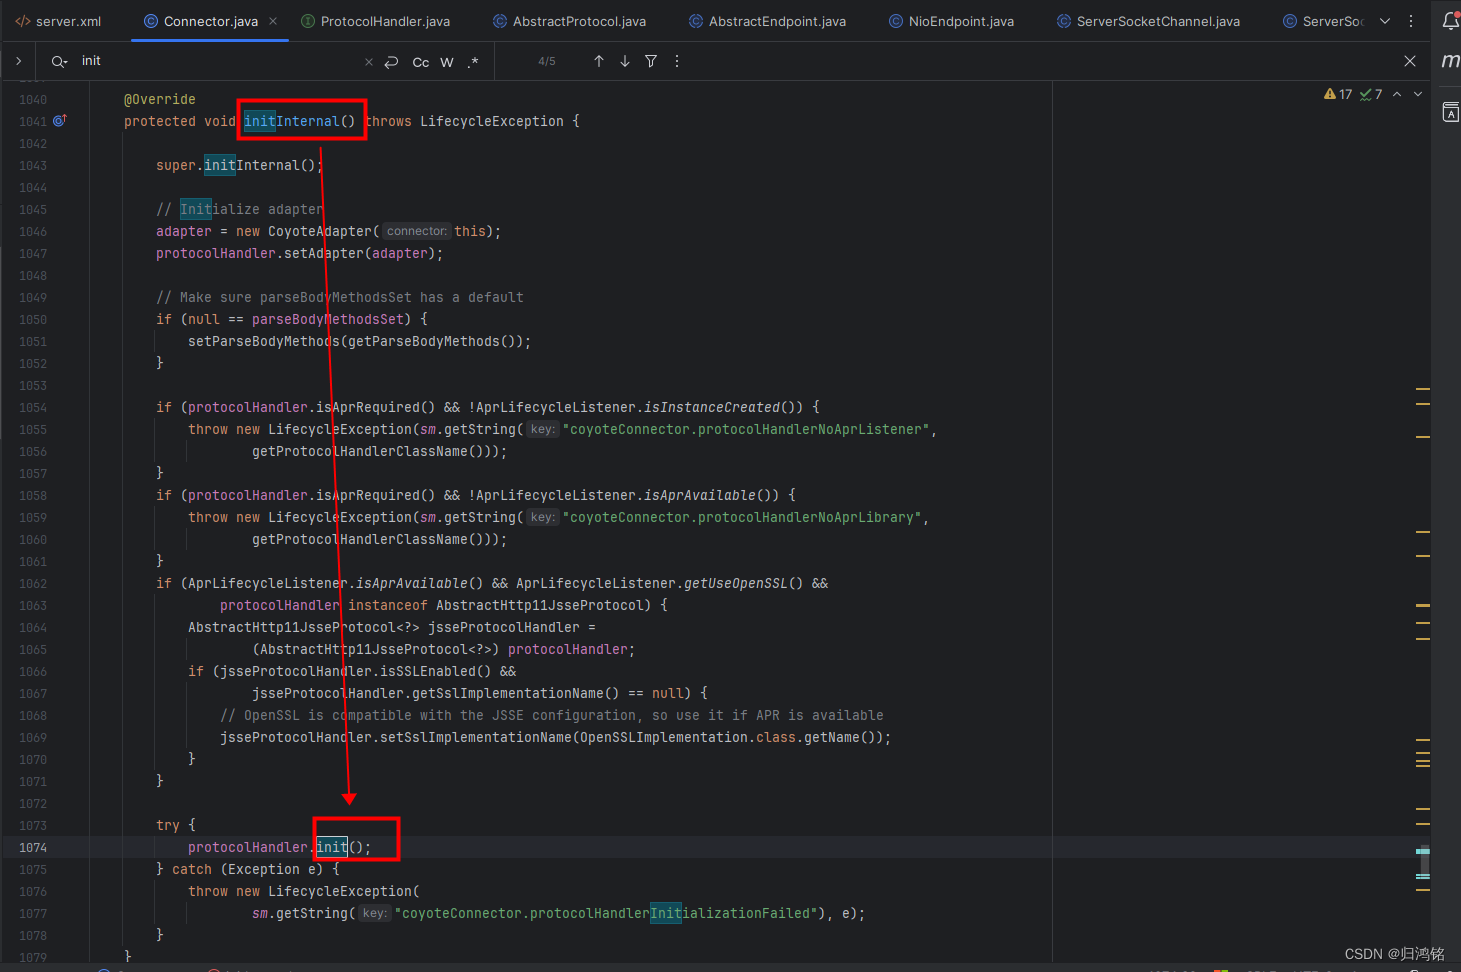
Task: Toggle whole Words (W) option
Action: click(447, 62)
